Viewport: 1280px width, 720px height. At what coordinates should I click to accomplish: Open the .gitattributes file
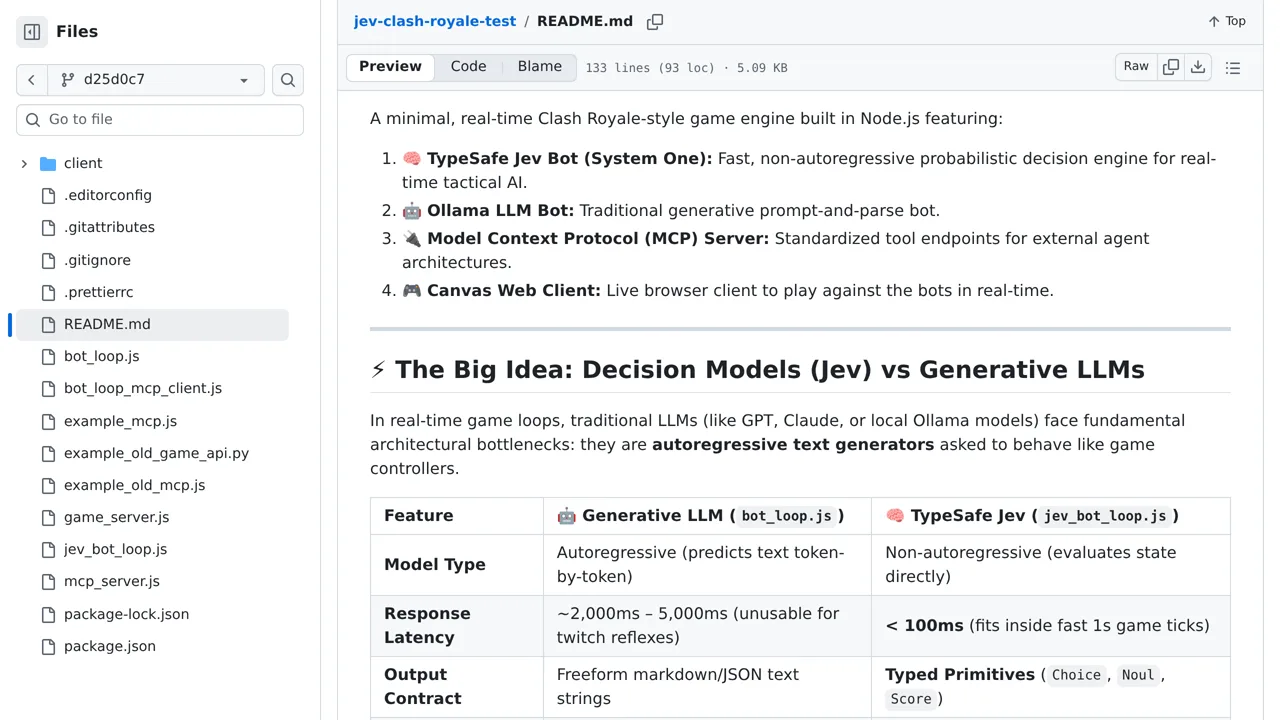pos(109,228)
